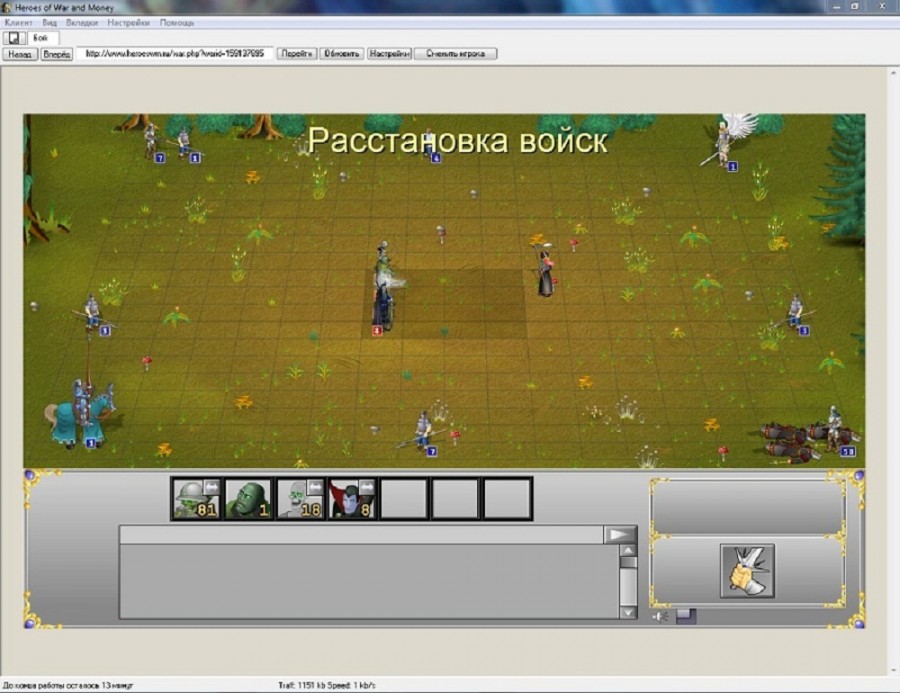Click the chat log scroll up arrow
Image resolution: width=900 pixels, height=693 pixels.
coord(629,550)
